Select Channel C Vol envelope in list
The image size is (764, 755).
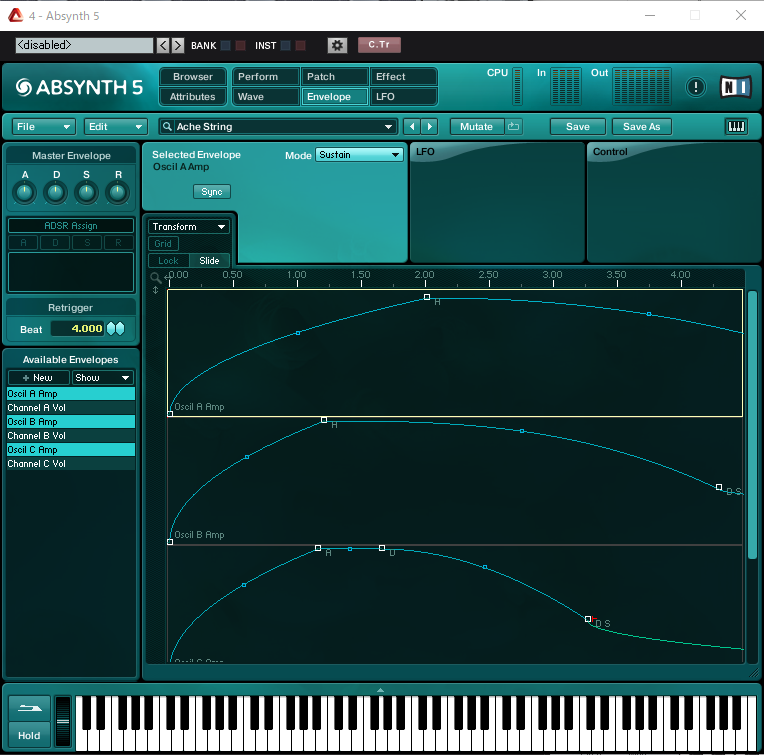71,464
